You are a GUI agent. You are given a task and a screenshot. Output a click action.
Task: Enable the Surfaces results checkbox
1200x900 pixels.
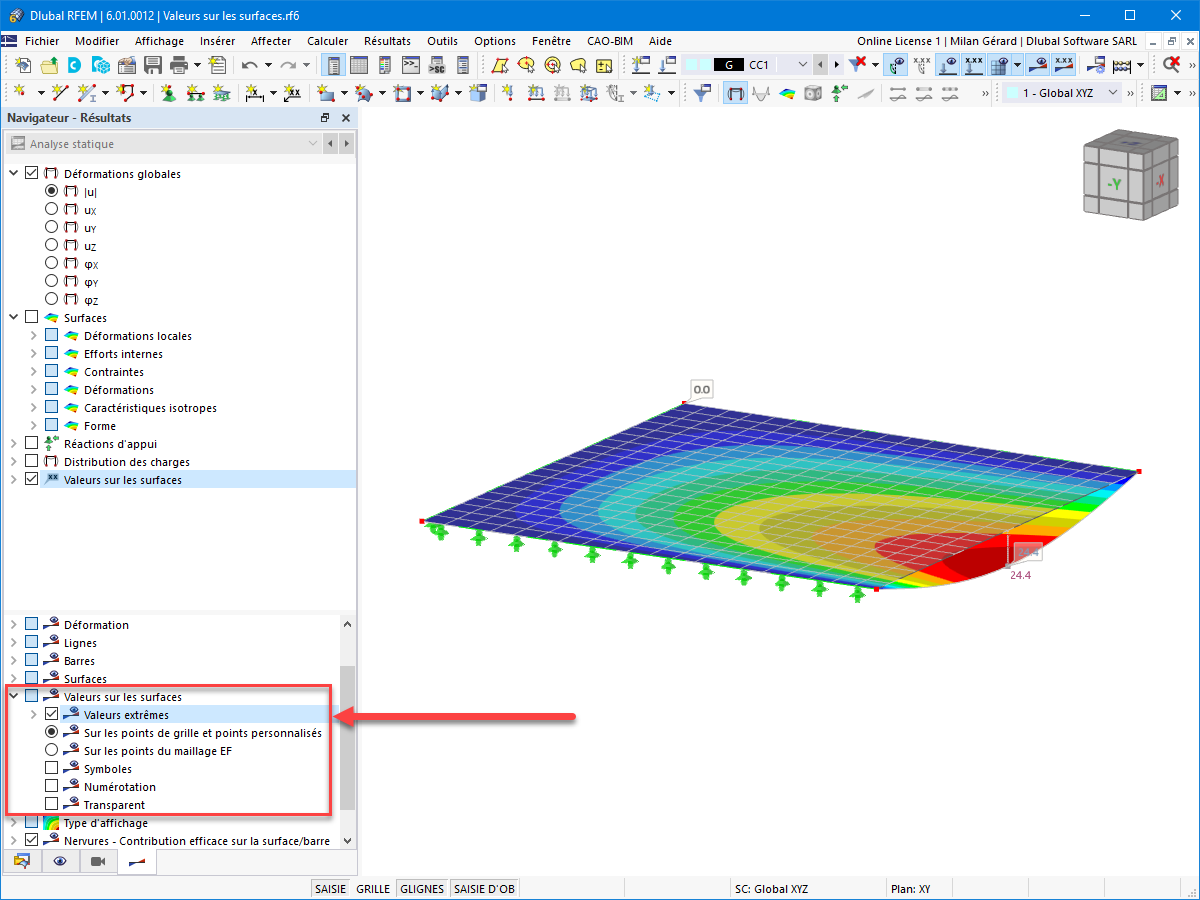coord(32,318)
